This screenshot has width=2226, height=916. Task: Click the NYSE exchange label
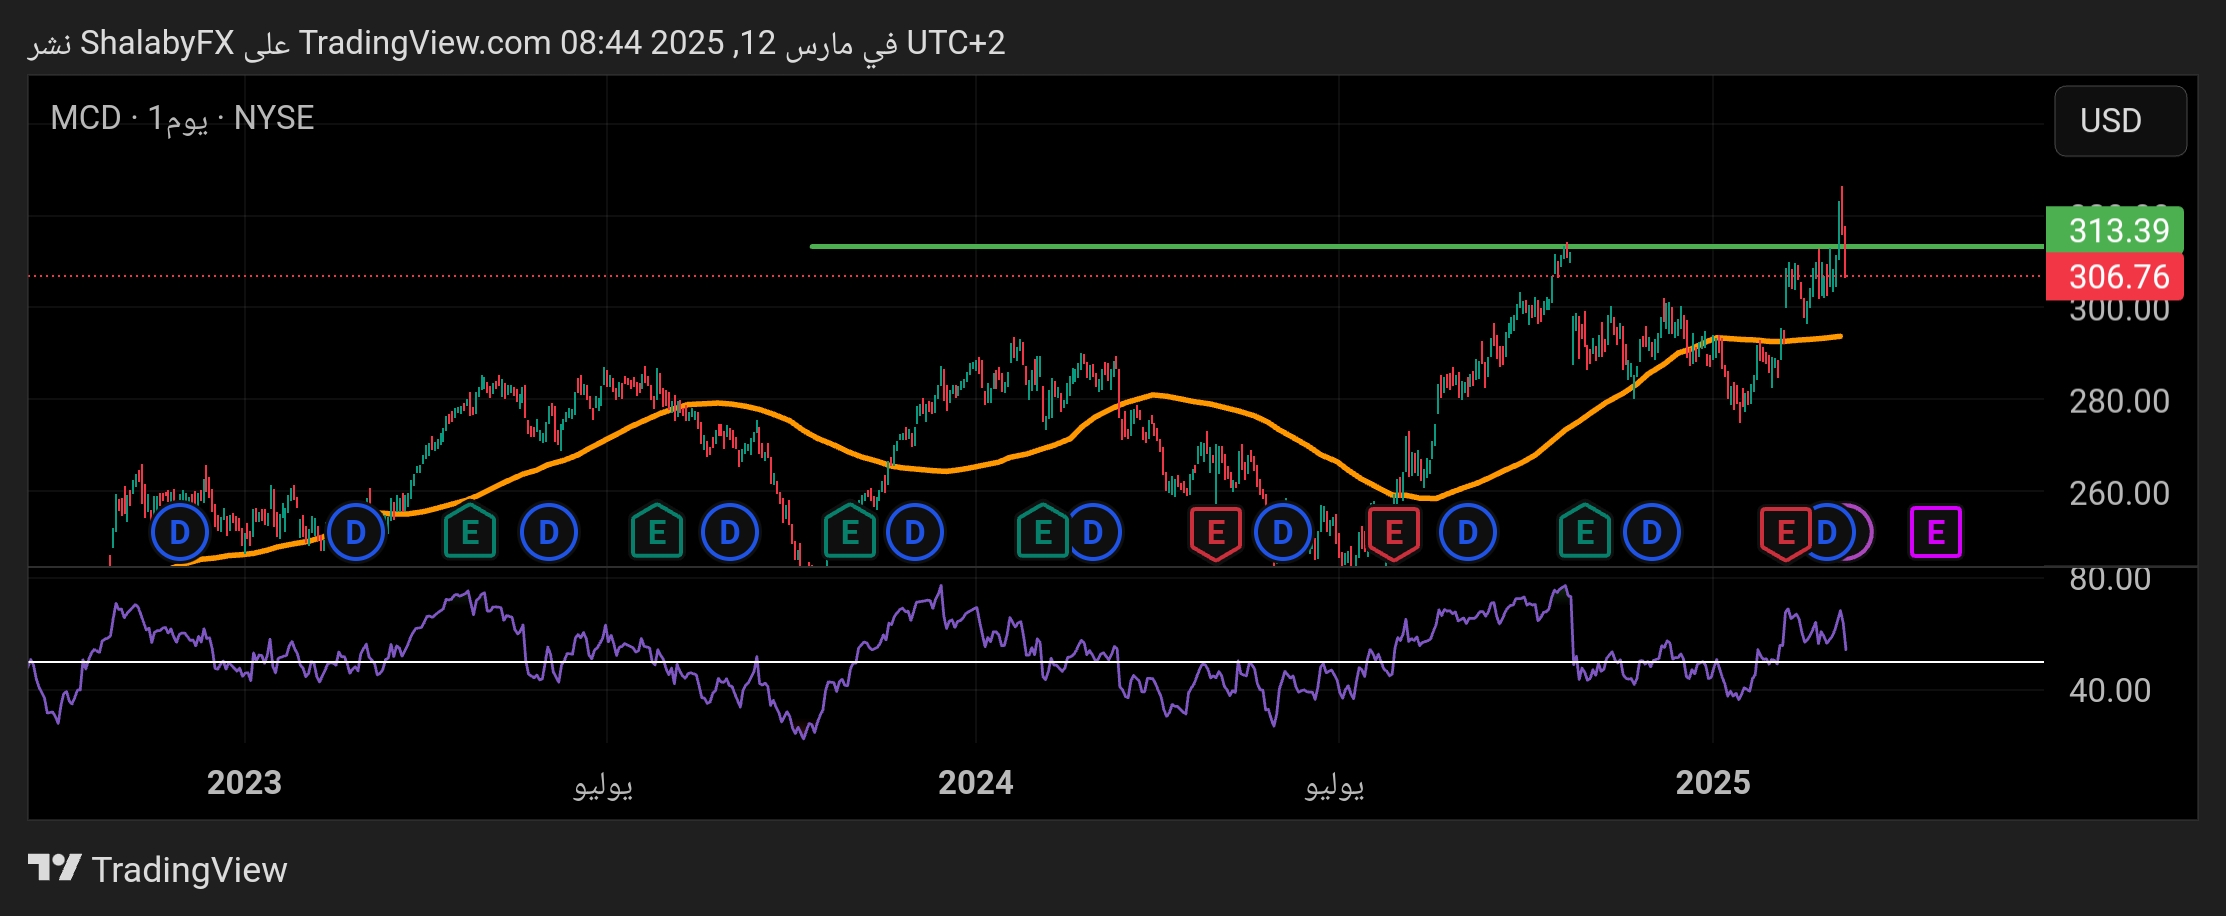[x=274, y=118]
